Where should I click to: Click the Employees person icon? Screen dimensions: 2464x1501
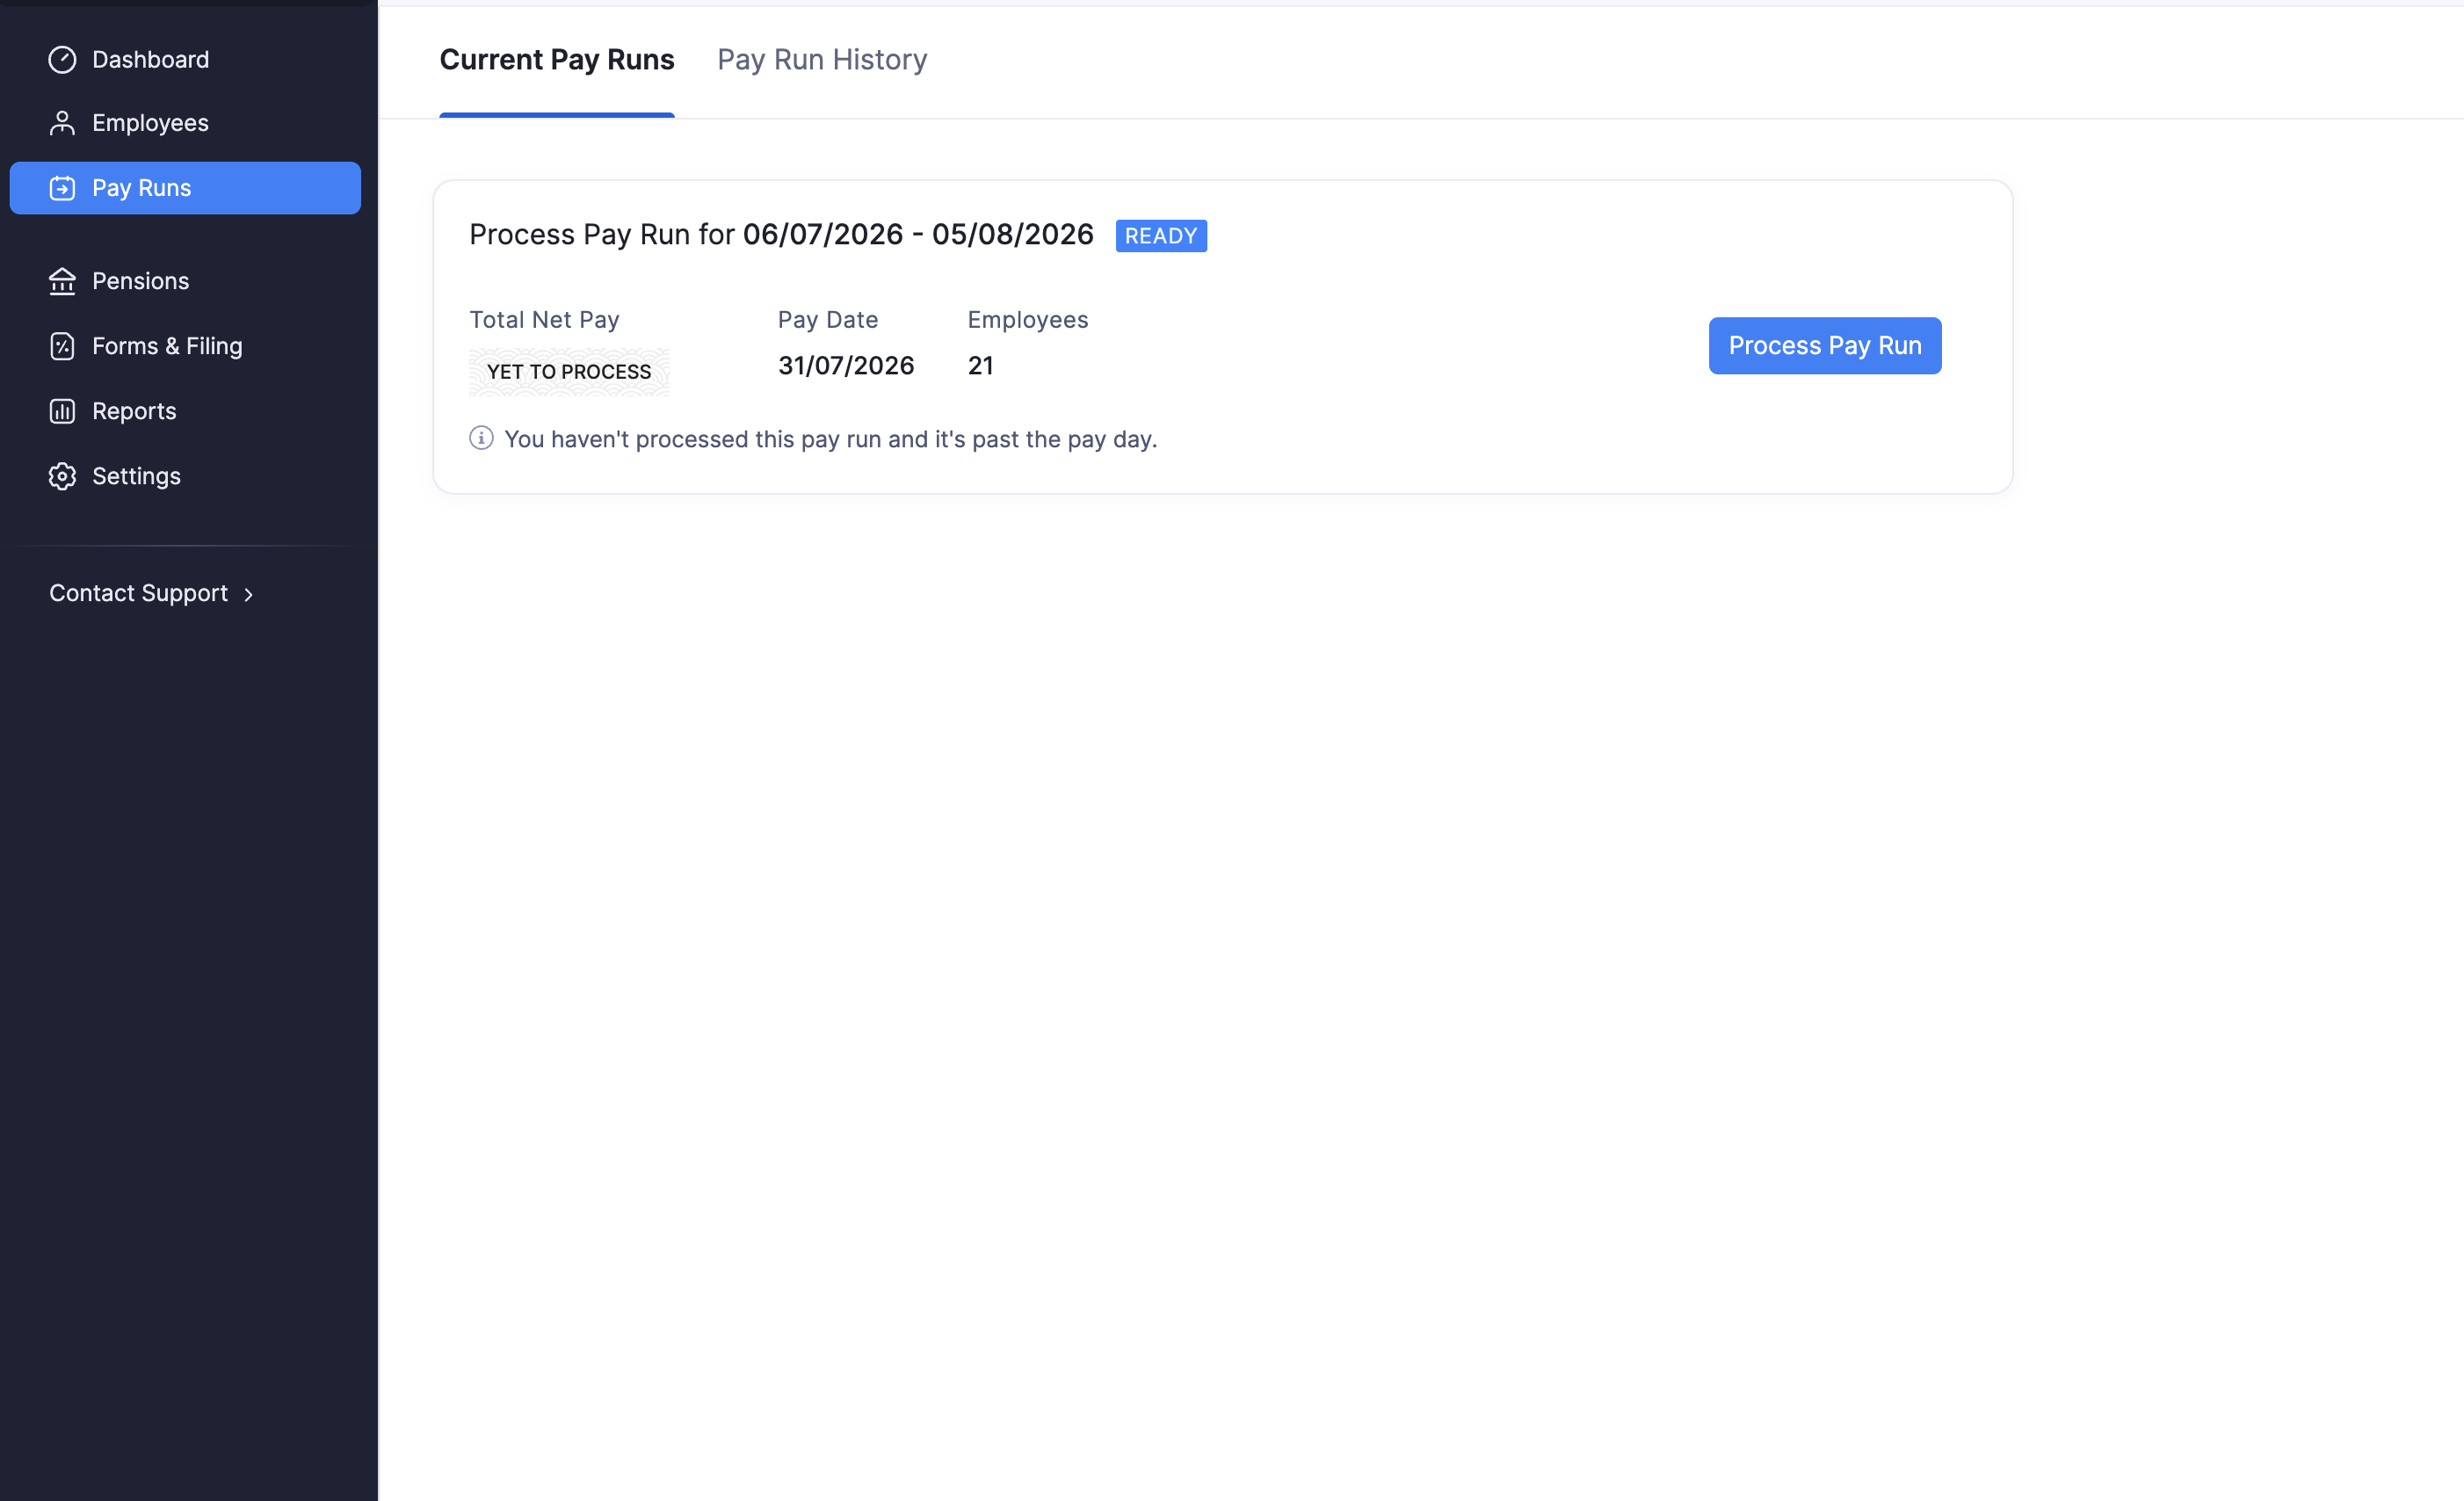[x=62, y=123]
